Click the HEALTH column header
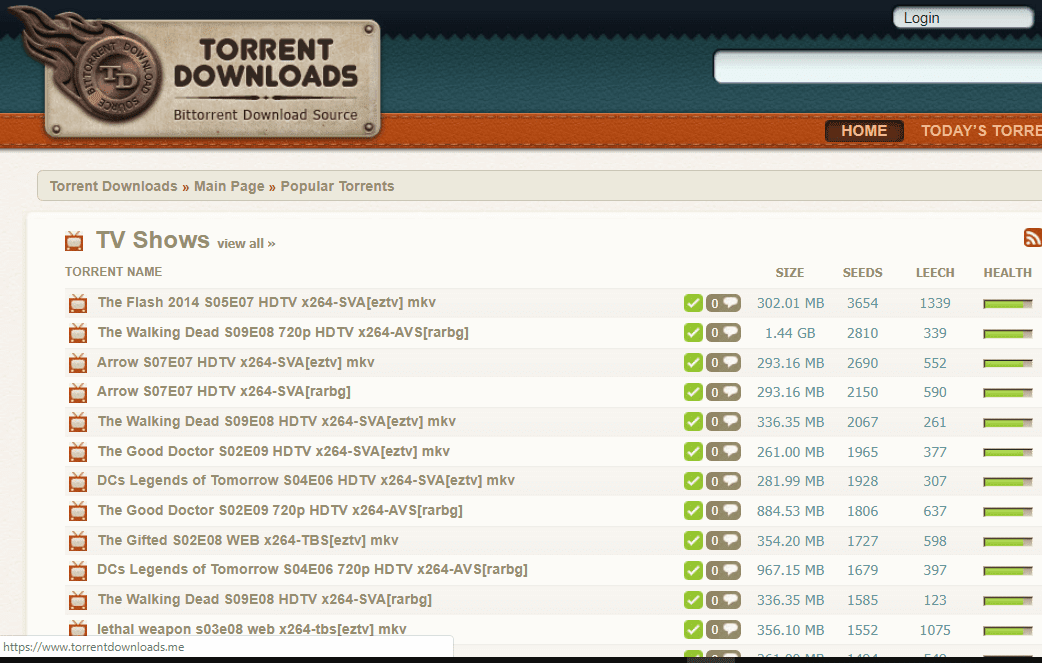 tap(1007, 272)
